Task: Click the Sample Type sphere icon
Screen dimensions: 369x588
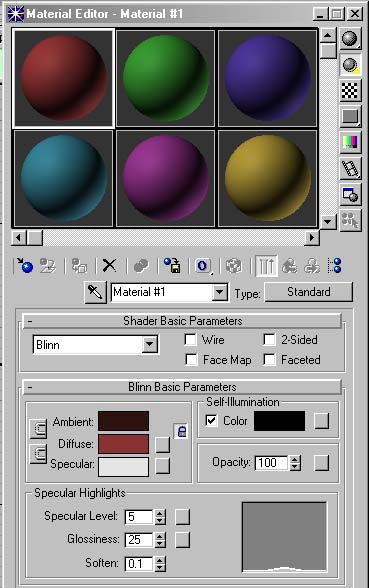Action: [x=350, y=38]
